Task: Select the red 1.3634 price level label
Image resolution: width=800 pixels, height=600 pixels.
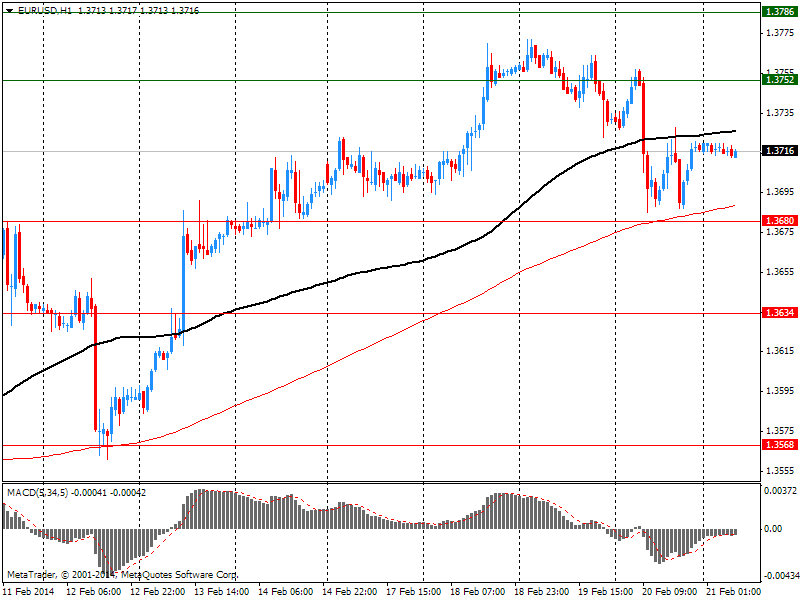Action: click(x=780, y=313)
